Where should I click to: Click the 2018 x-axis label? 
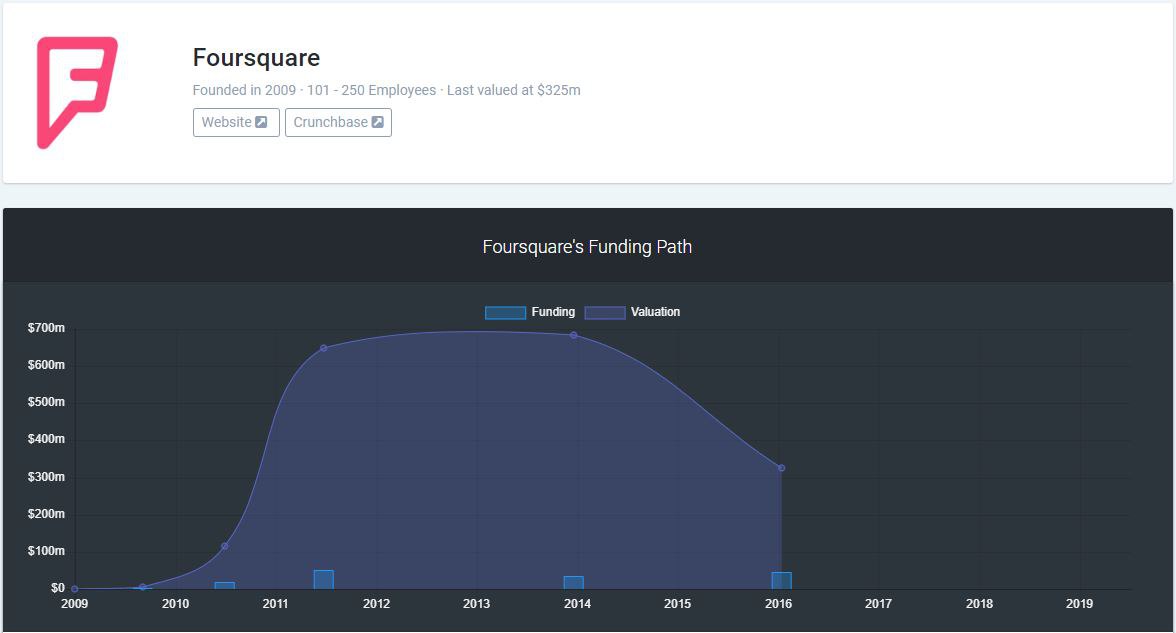tap(980, 604)
